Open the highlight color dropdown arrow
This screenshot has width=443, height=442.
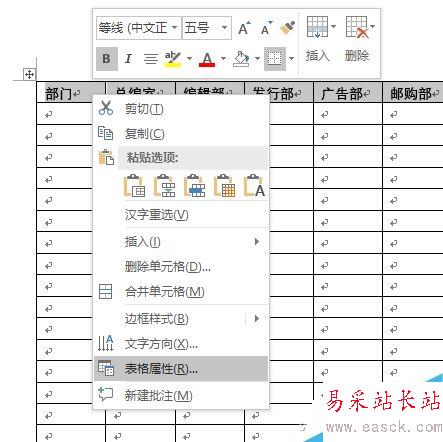(x=189, y=59)
